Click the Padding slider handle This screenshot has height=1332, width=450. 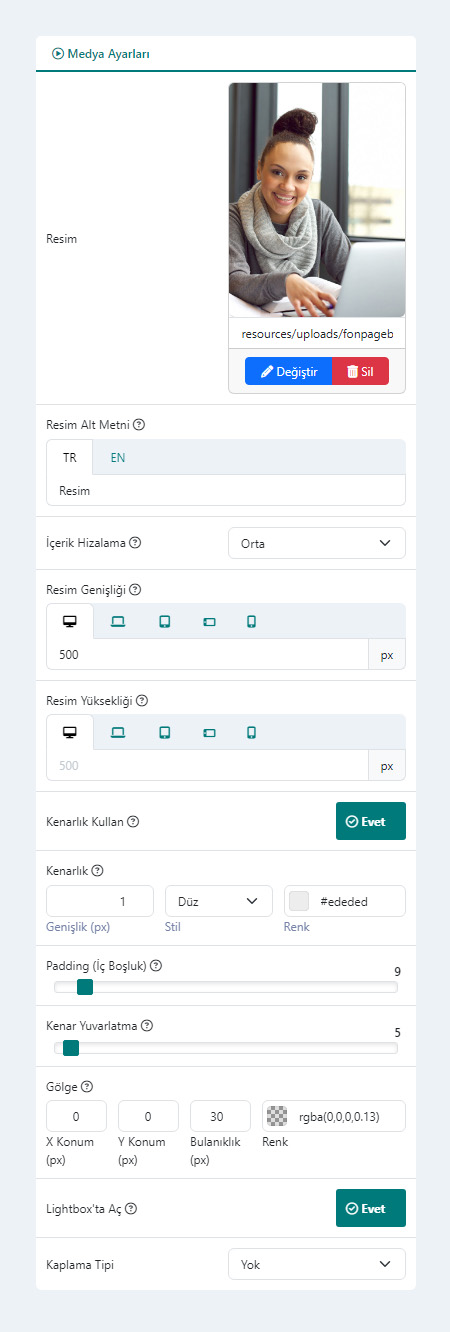pos(85,987)
